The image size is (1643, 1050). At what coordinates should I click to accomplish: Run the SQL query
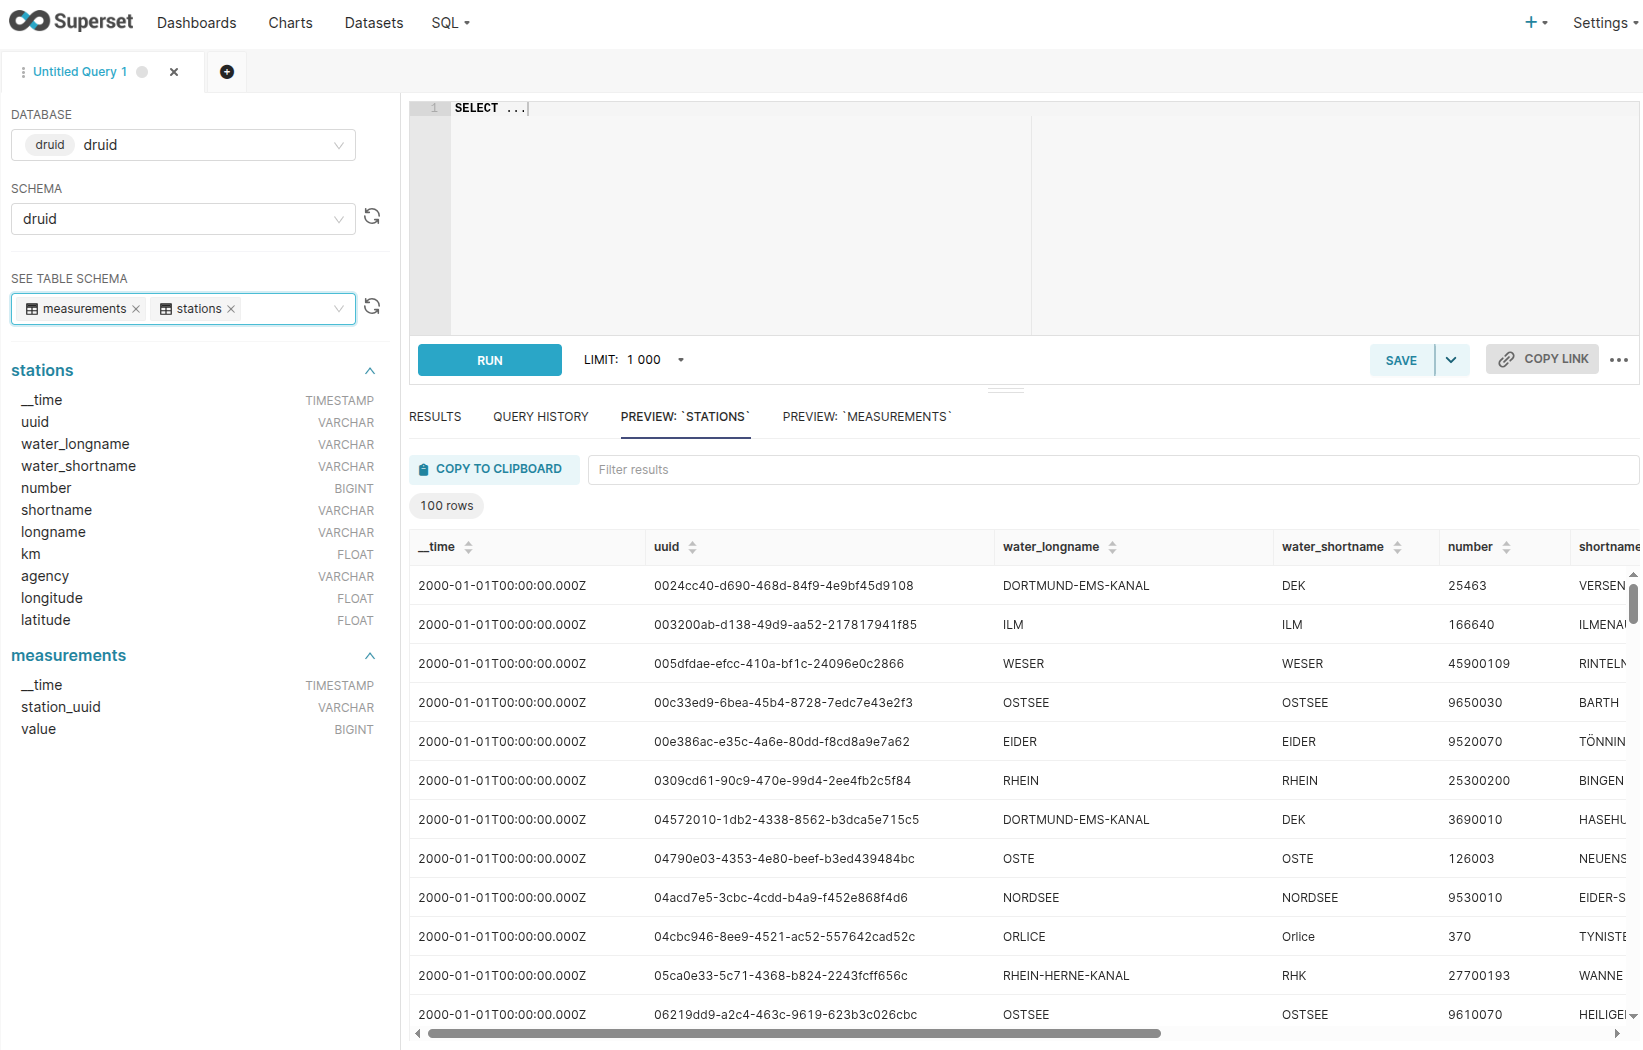(489, 360)
